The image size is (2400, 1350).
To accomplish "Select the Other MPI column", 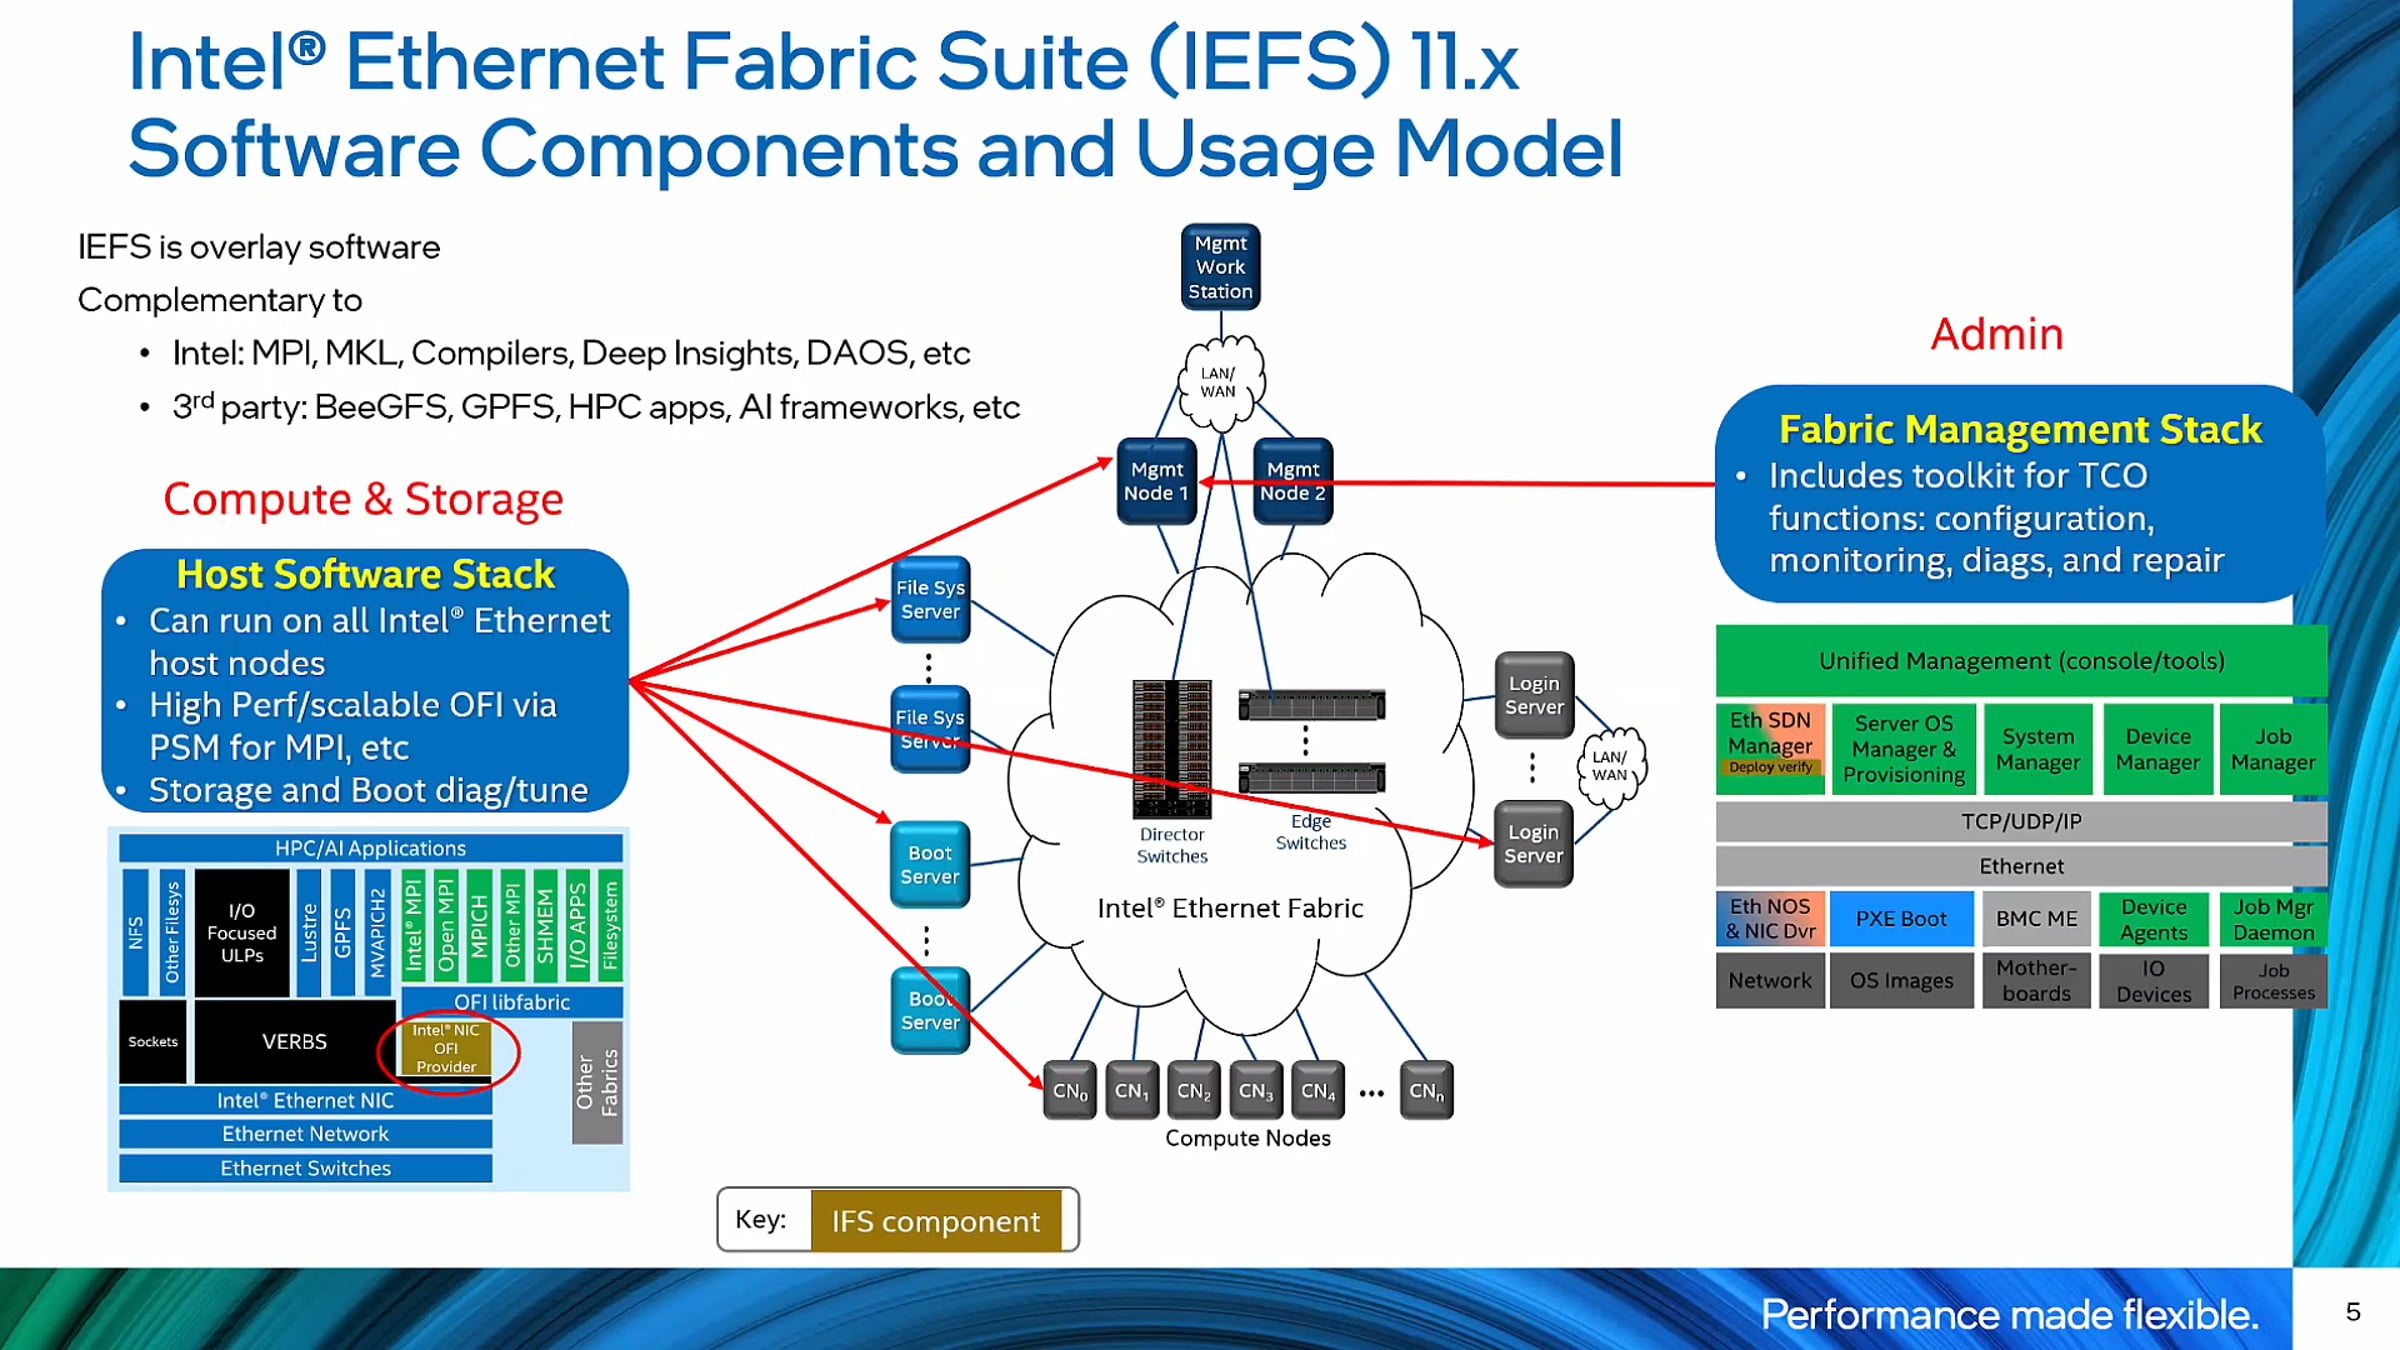I will pos(512,925).
